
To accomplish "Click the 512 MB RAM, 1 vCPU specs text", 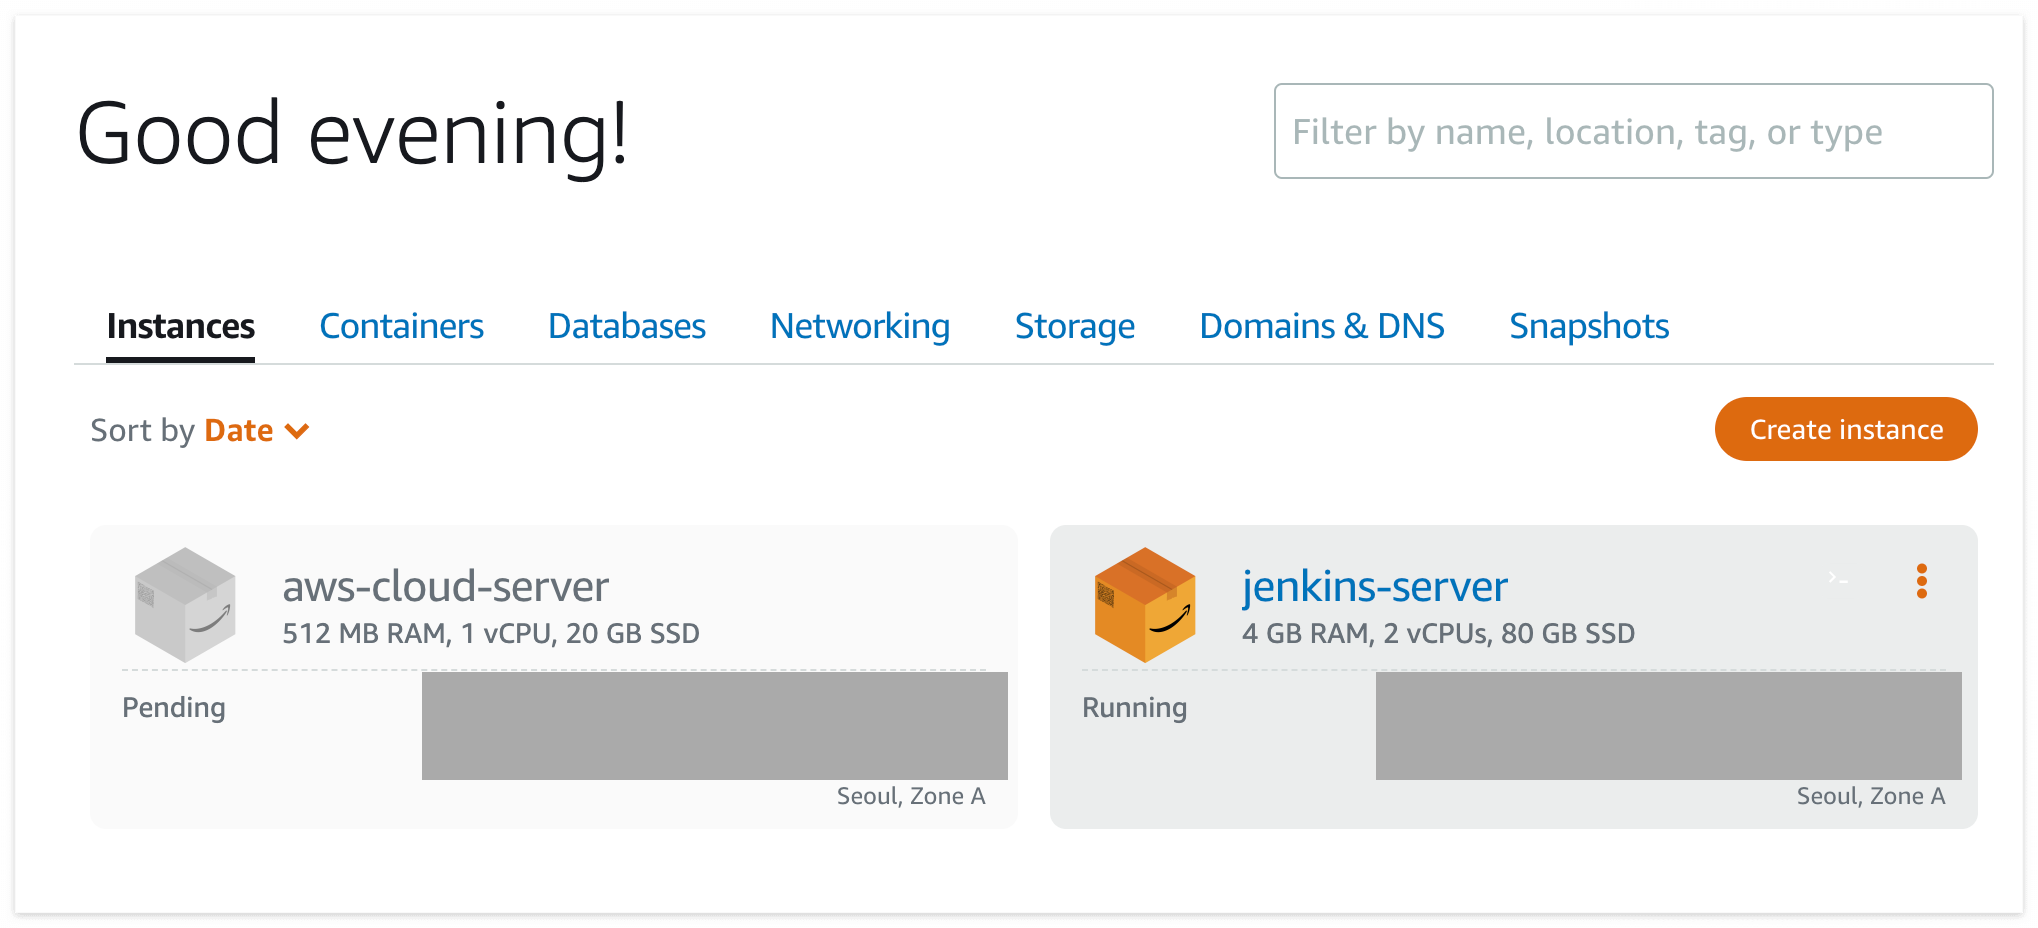I will click(x=491, y=634).
